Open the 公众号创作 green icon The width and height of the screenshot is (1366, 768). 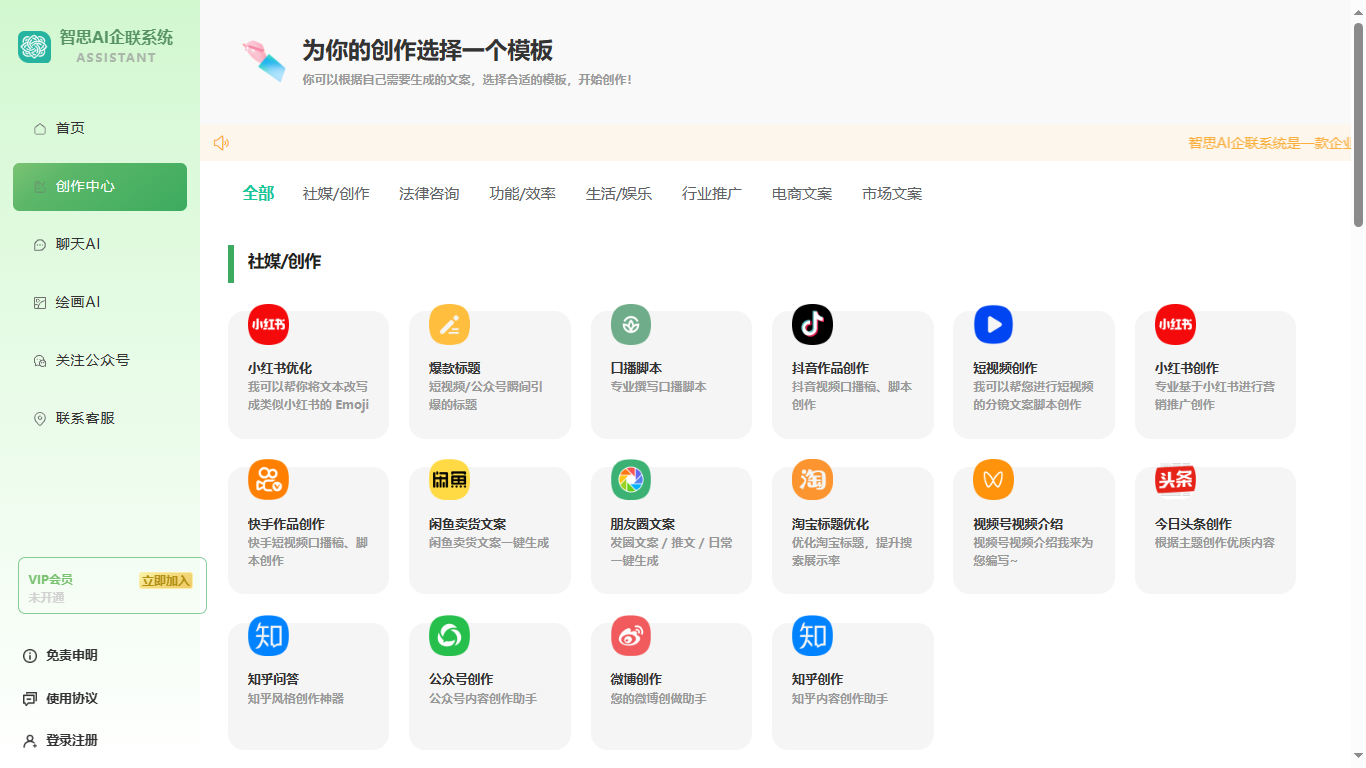coord(449,635)
